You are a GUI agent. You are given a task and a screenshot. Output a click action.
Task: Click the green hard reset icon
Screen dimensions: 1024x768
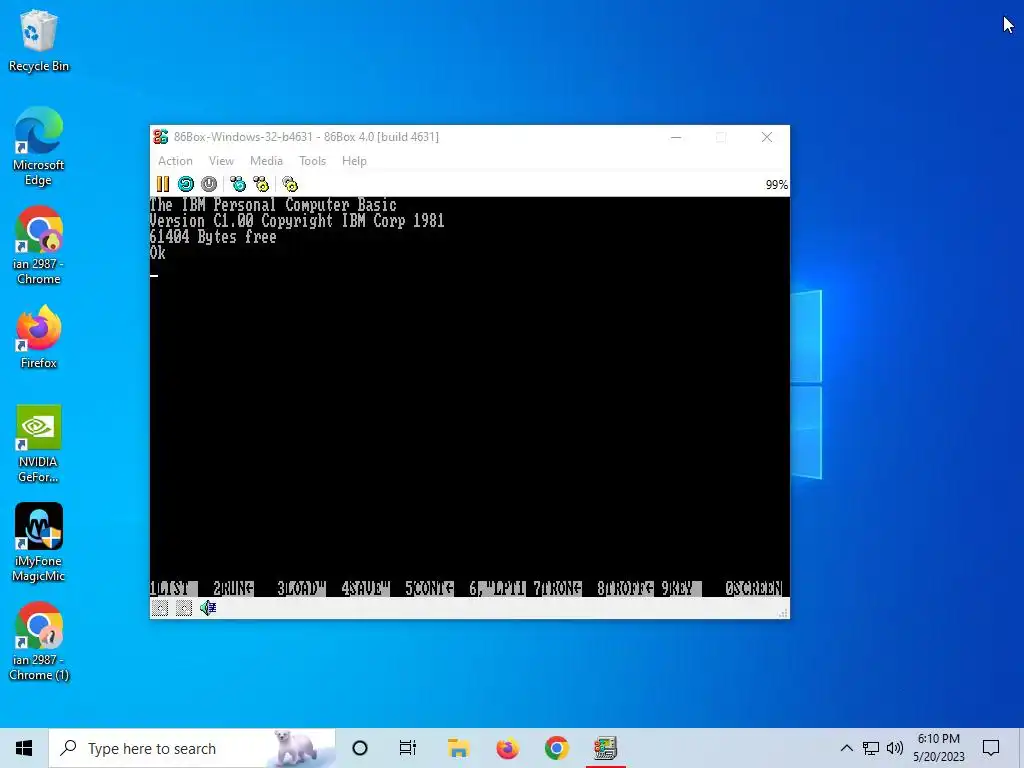pyautogui.click(x=186, y=184)
